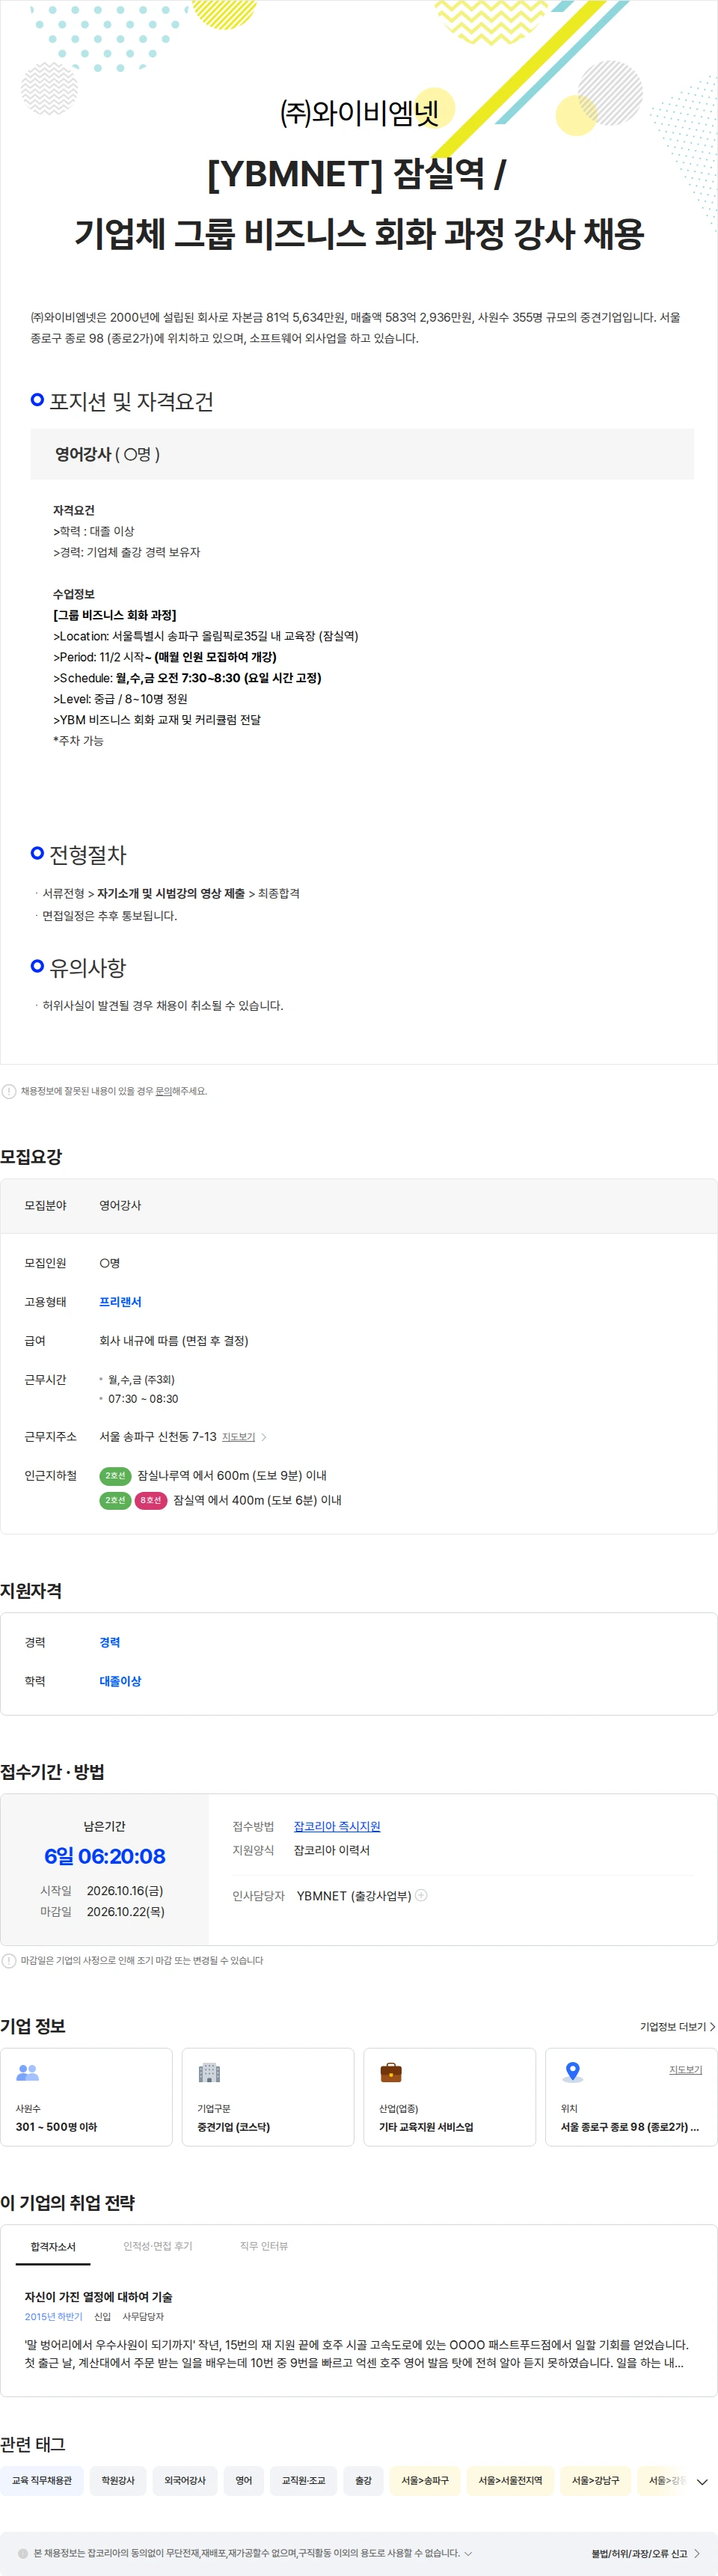Click the 프리랜서 employment type link
Screen dimensions: 718x2576
pos(120,1302)
